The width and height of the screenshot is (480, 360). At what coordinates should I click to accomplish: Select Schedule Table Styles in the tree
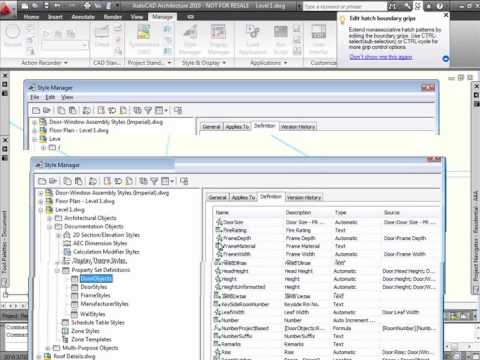coord(98,323)
